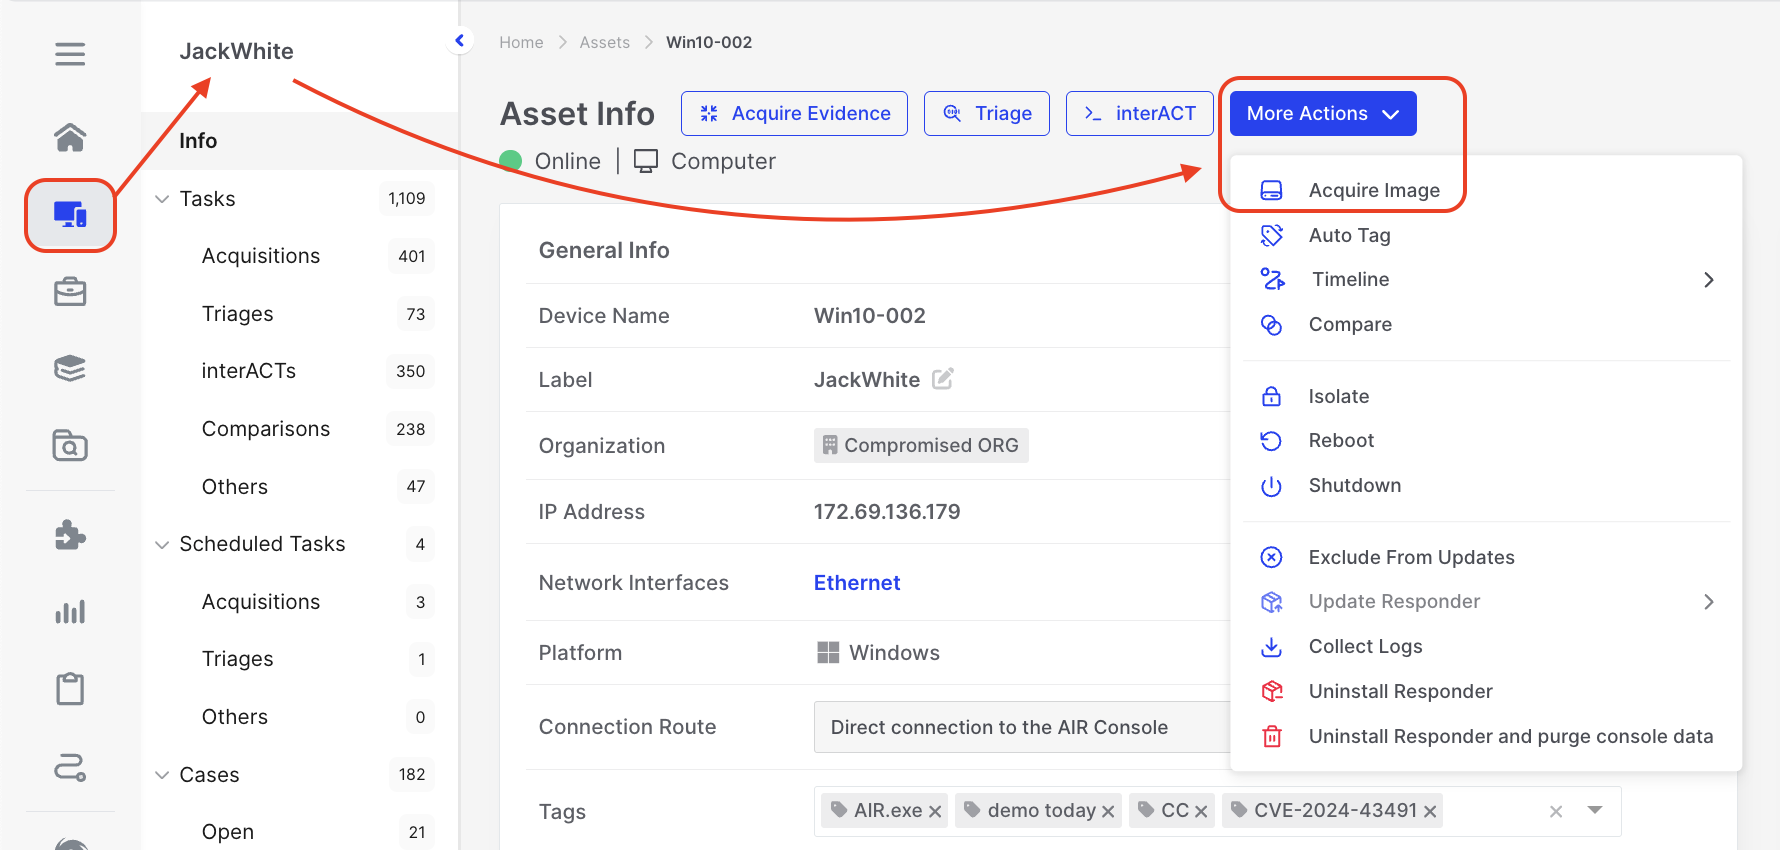Choose Acquire Image from the menu
The width and height of the screenshot is (1780, 850).
1373,190
